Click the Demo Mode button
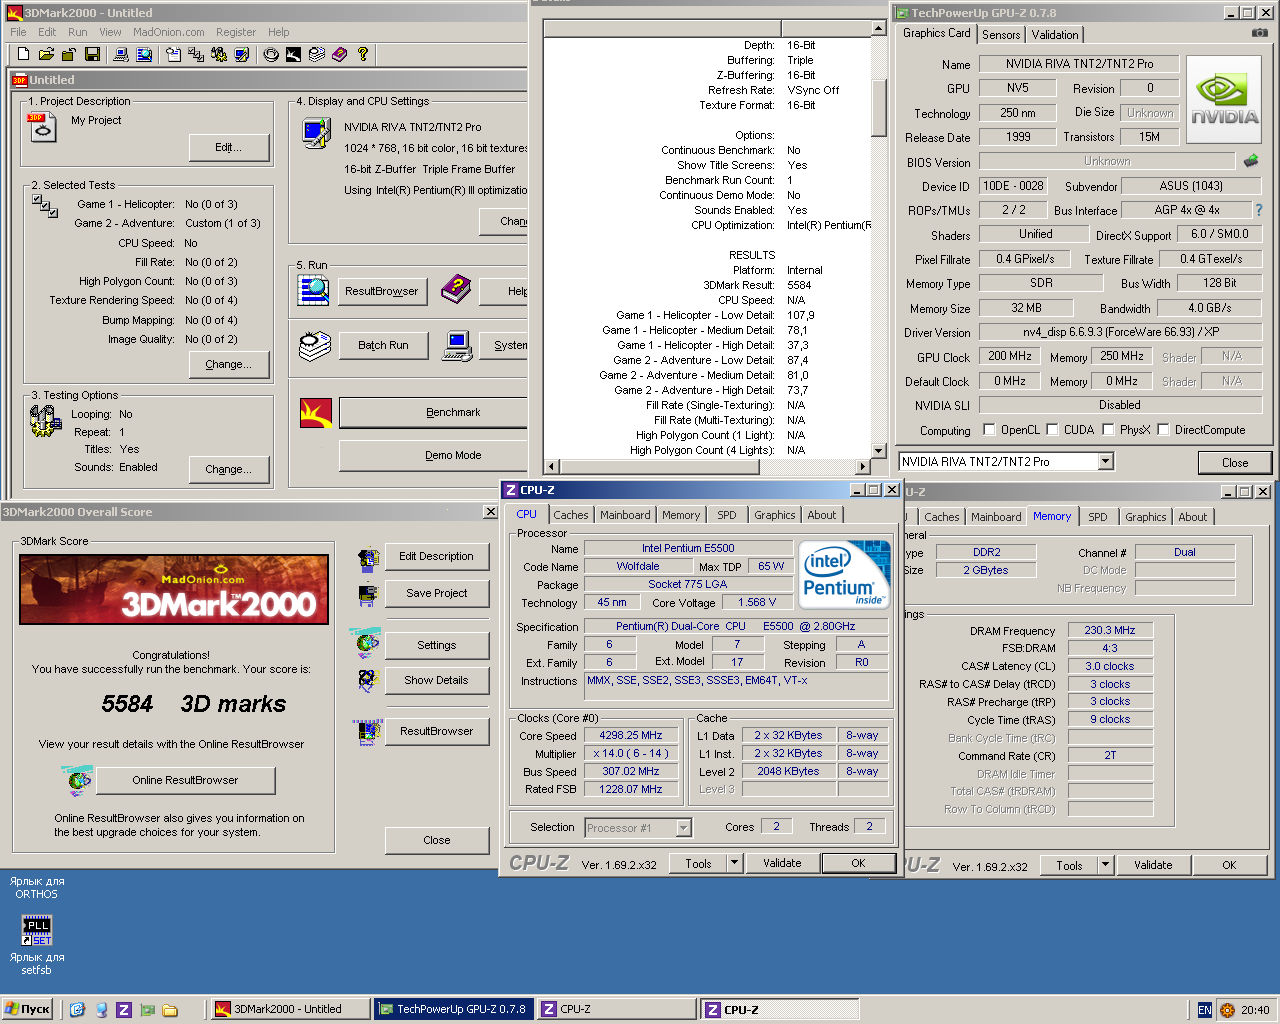This screenshot has height=1024, width=1280. [x=434, y=455]
